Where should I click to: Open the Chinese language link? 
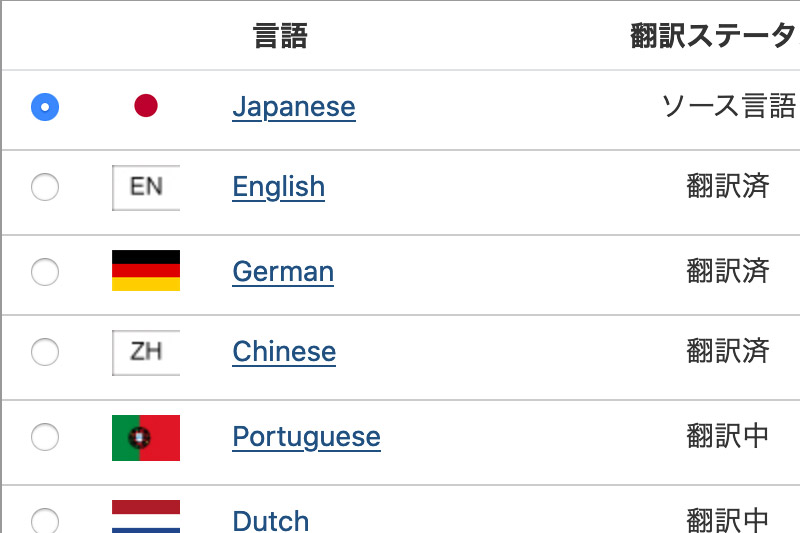point(284,352)
